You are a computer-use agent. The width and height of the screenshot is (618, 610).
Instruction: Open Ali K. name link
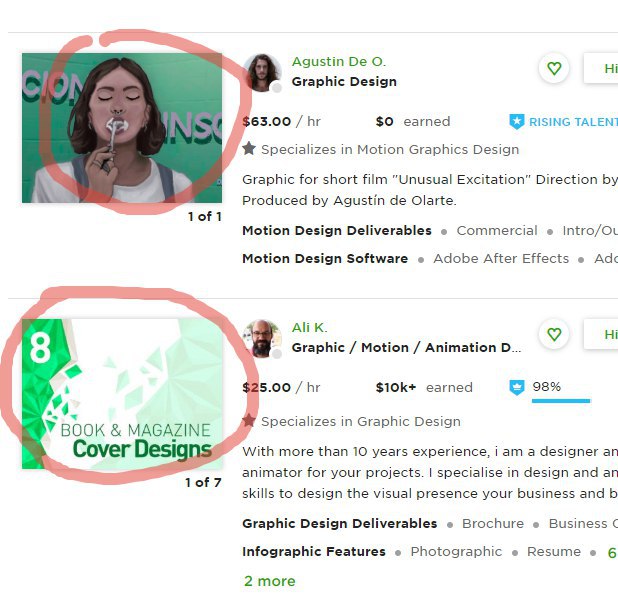point(309,327)
